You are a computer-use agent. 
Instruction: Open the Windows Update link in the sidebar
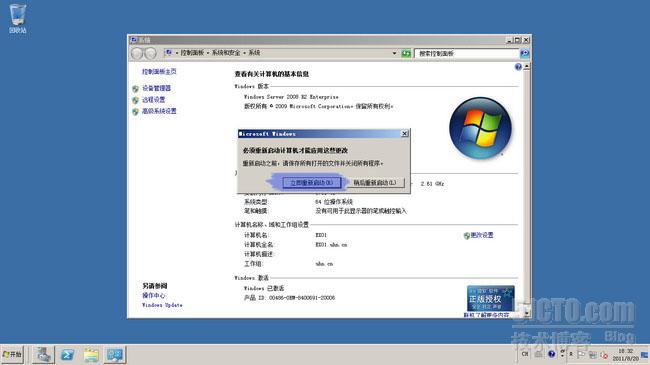(162, 305)
